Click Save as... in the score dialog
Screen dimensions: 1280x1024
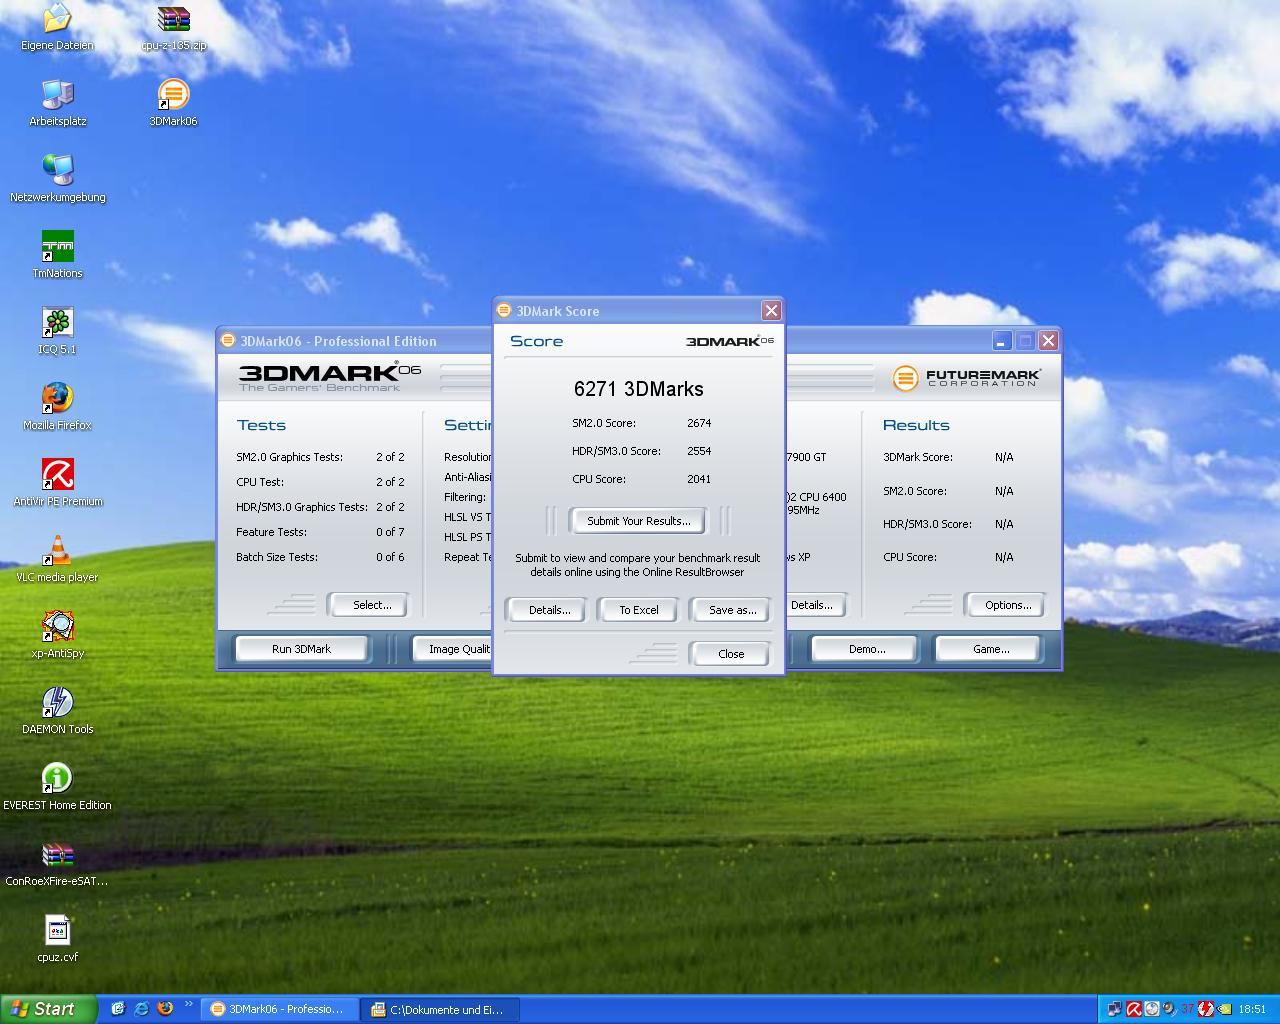(x=731, y=610)
